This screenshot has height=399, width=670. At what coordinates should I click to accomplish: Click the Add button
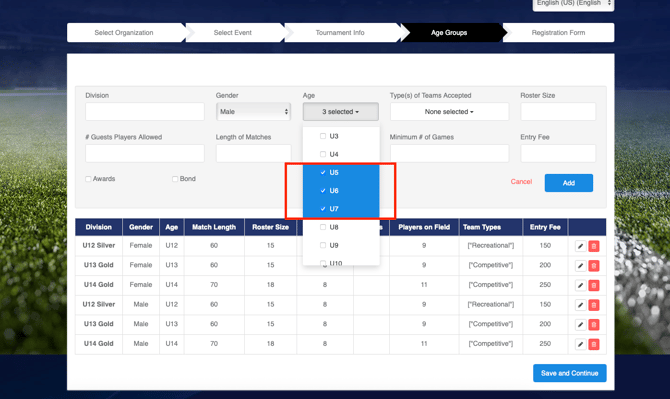coord(569,183)
